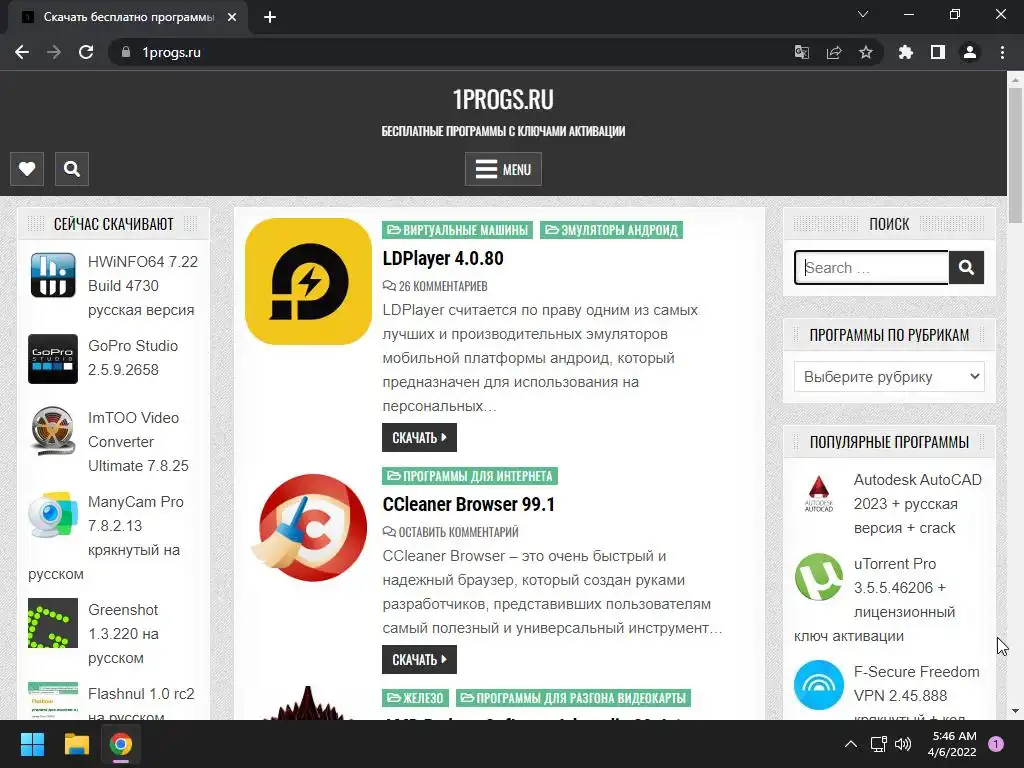Open 'F-Secure Freedome VPN 2.45.888' link
The height and width of the screenshot is (768, 1024).
(x=916, y=683)
